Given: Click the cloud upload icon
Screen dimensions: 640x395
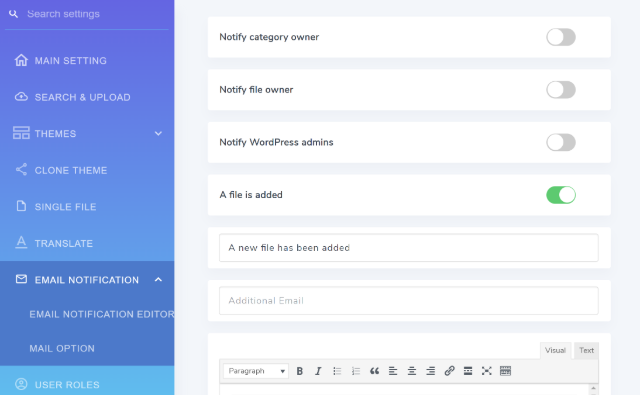Looking at the screenshot, I should pos(21,97).
